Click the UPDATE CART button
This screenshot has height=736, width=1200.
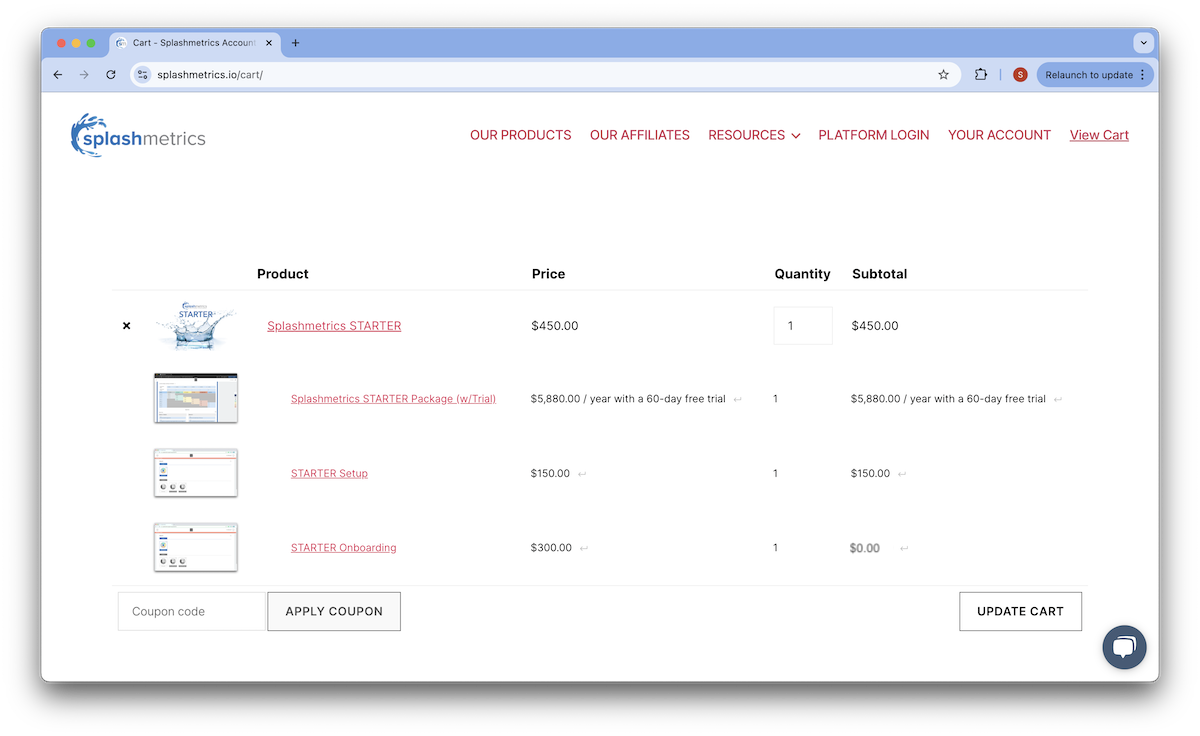[x=1020, y=611]
